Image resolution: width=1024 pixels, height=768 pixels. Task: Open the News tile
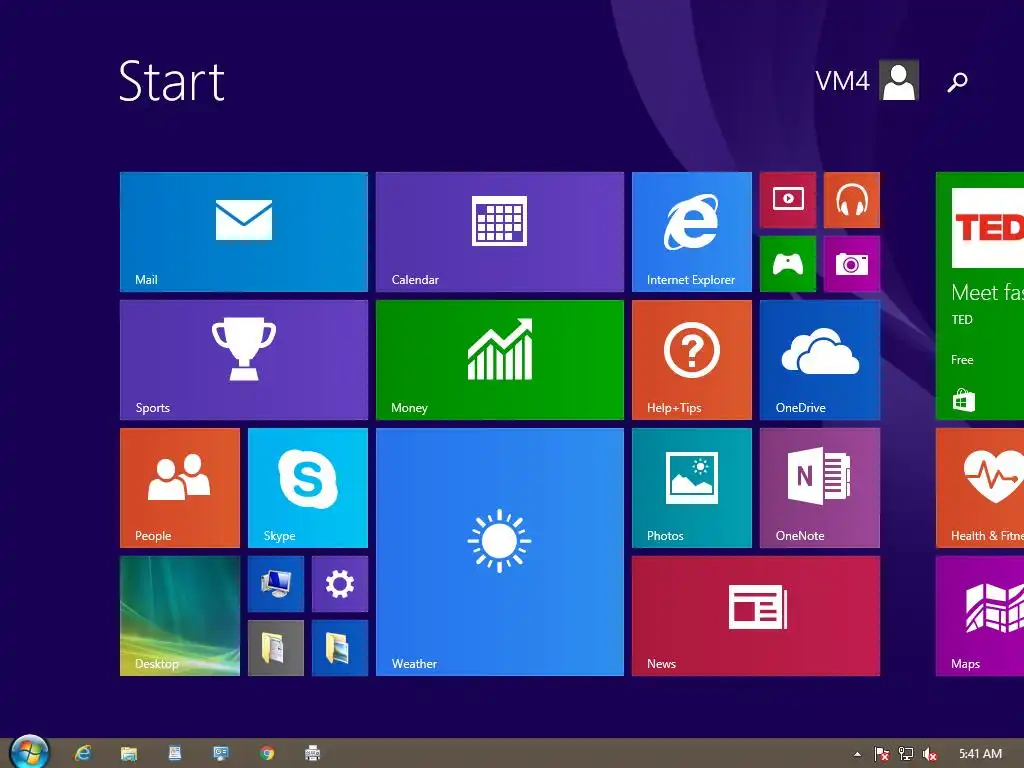tap(756, 616)
